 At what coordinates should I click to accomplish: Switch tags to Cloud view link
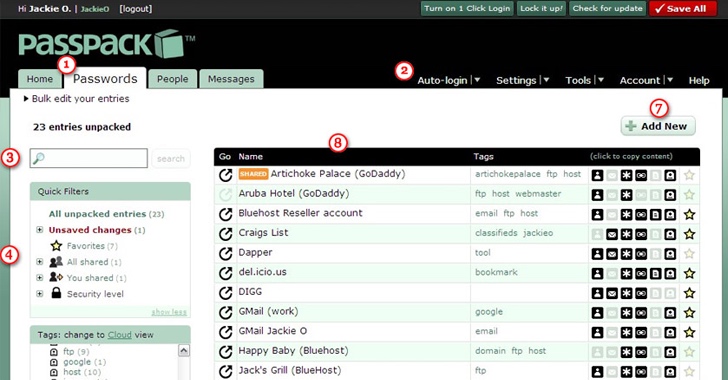119,334
